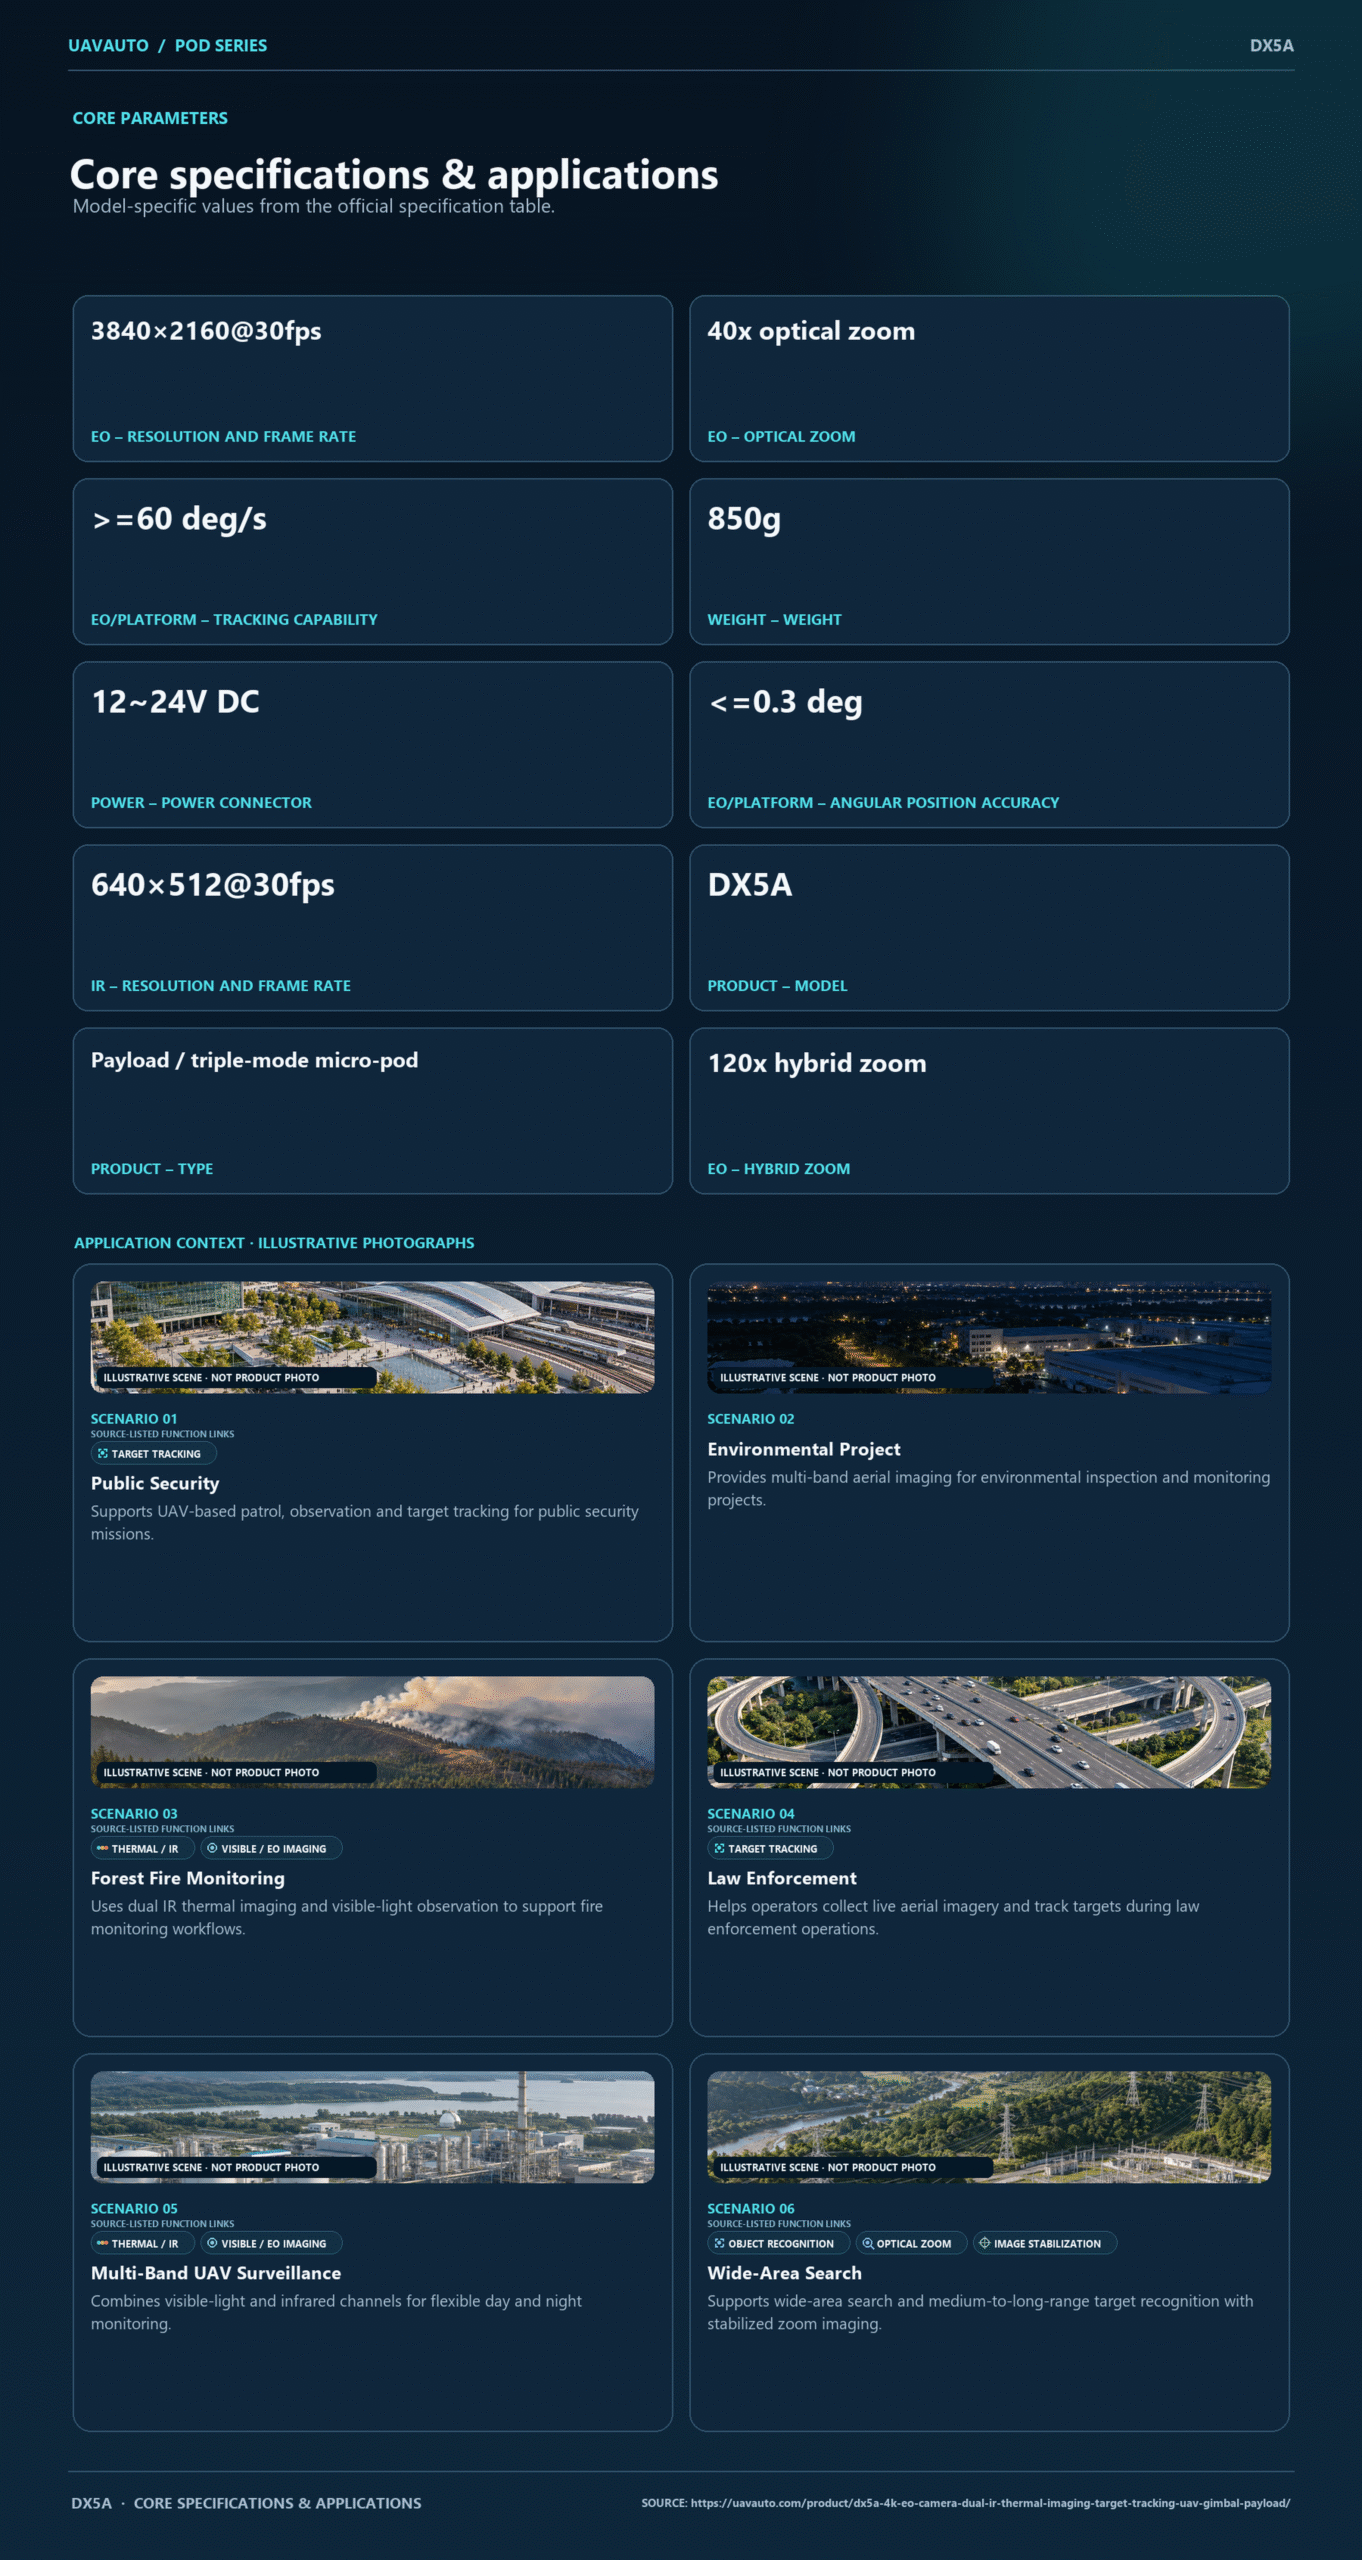Open the Public Security scenario image

pyautogui.click(x=373, y=1337)
